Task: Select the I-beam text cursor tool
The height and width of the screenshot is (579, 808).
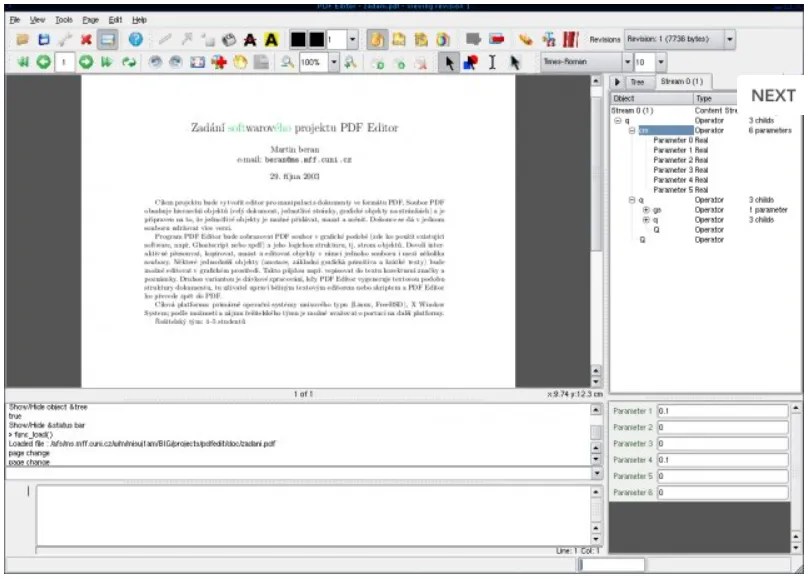Action: [x=490, y=62]
